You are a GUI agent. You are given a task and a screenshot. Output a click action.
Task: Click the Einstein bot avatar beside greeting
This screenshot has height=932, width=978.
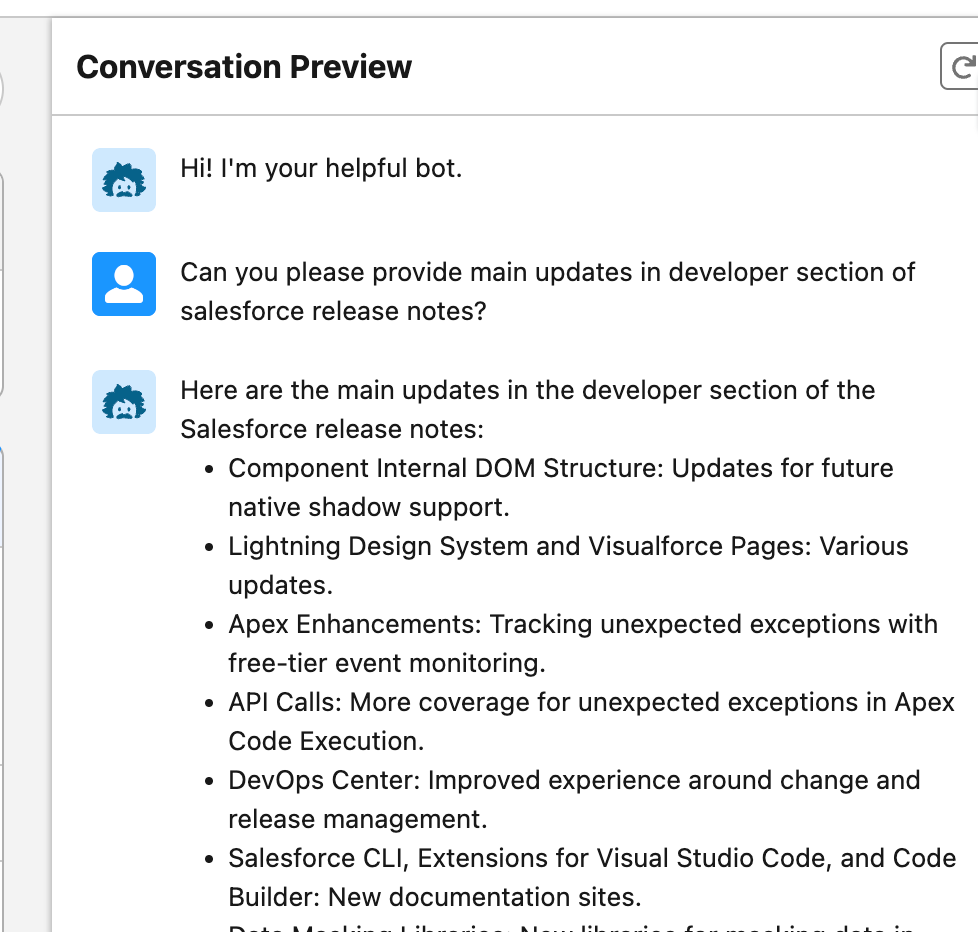(x=124, y=180)
